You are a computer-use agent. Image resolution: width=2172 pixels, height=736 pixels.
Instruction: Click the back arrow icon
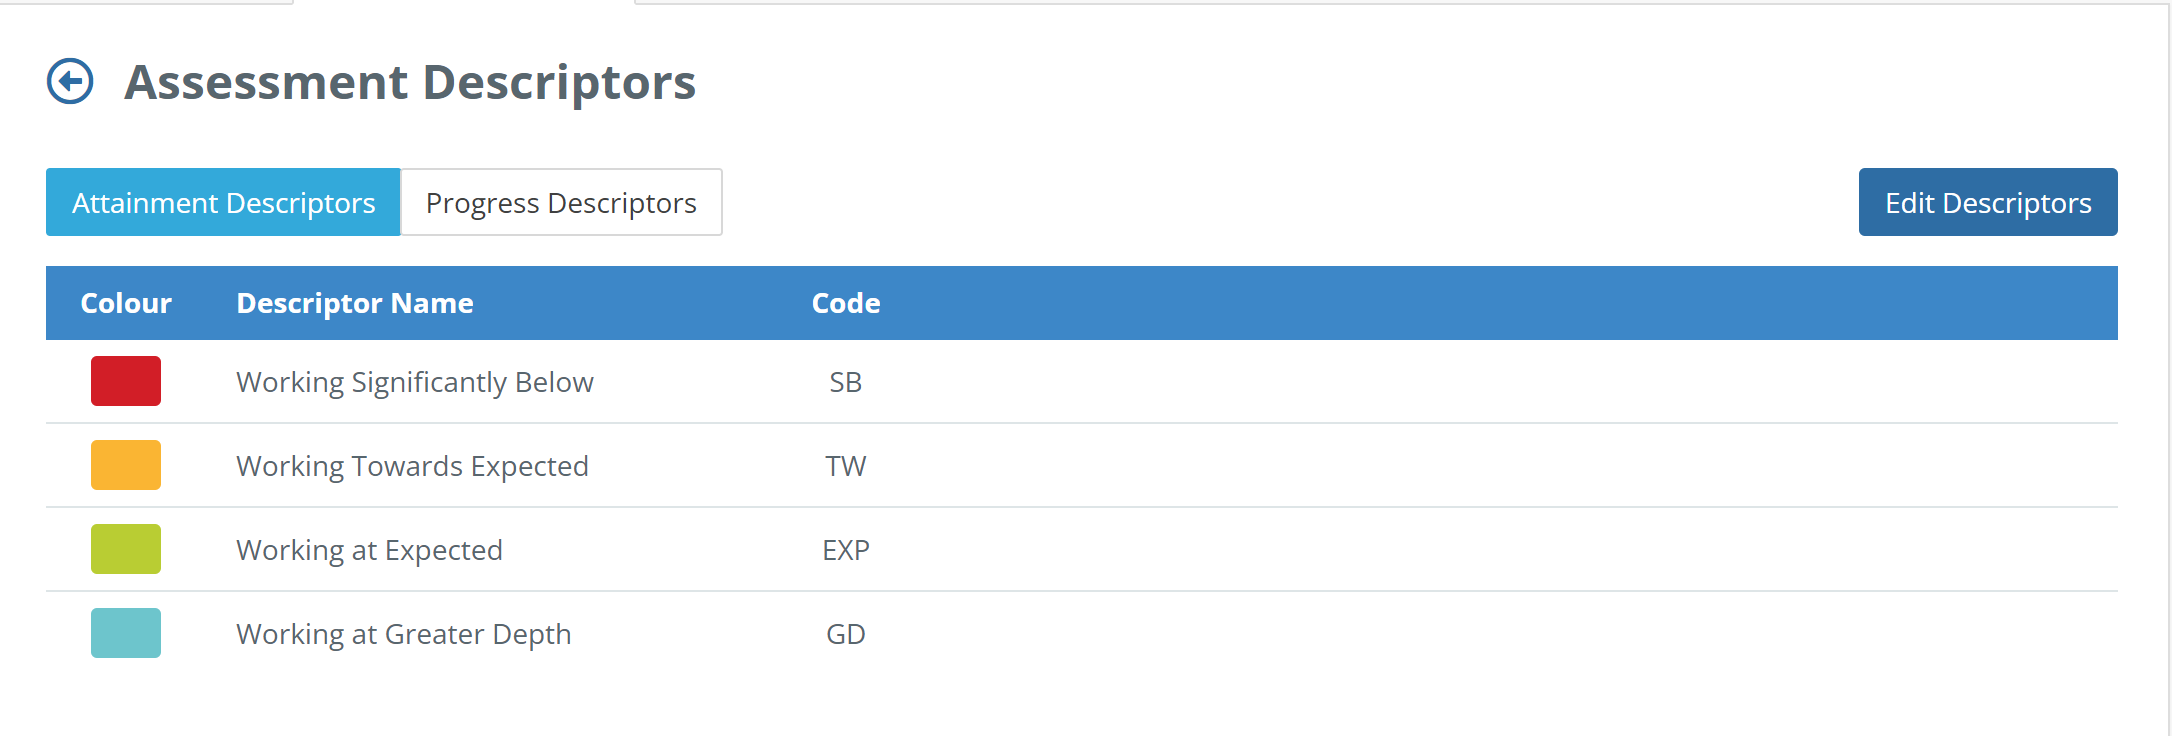coord(70,81)
